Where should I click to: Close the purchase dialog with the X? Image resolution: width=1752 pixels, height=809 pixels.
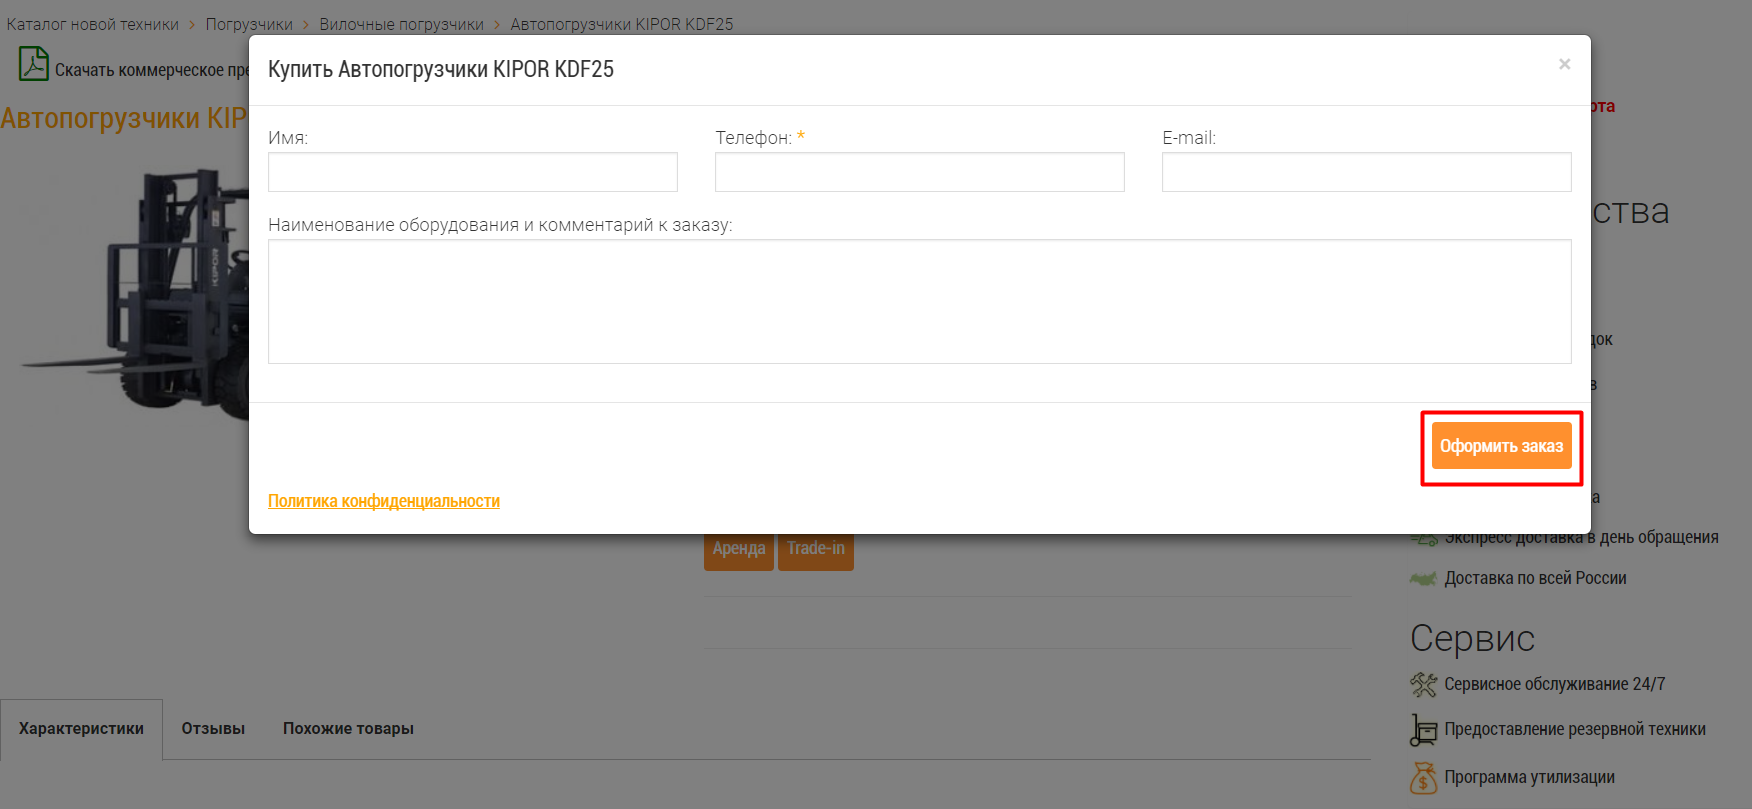coord(1564,64)
